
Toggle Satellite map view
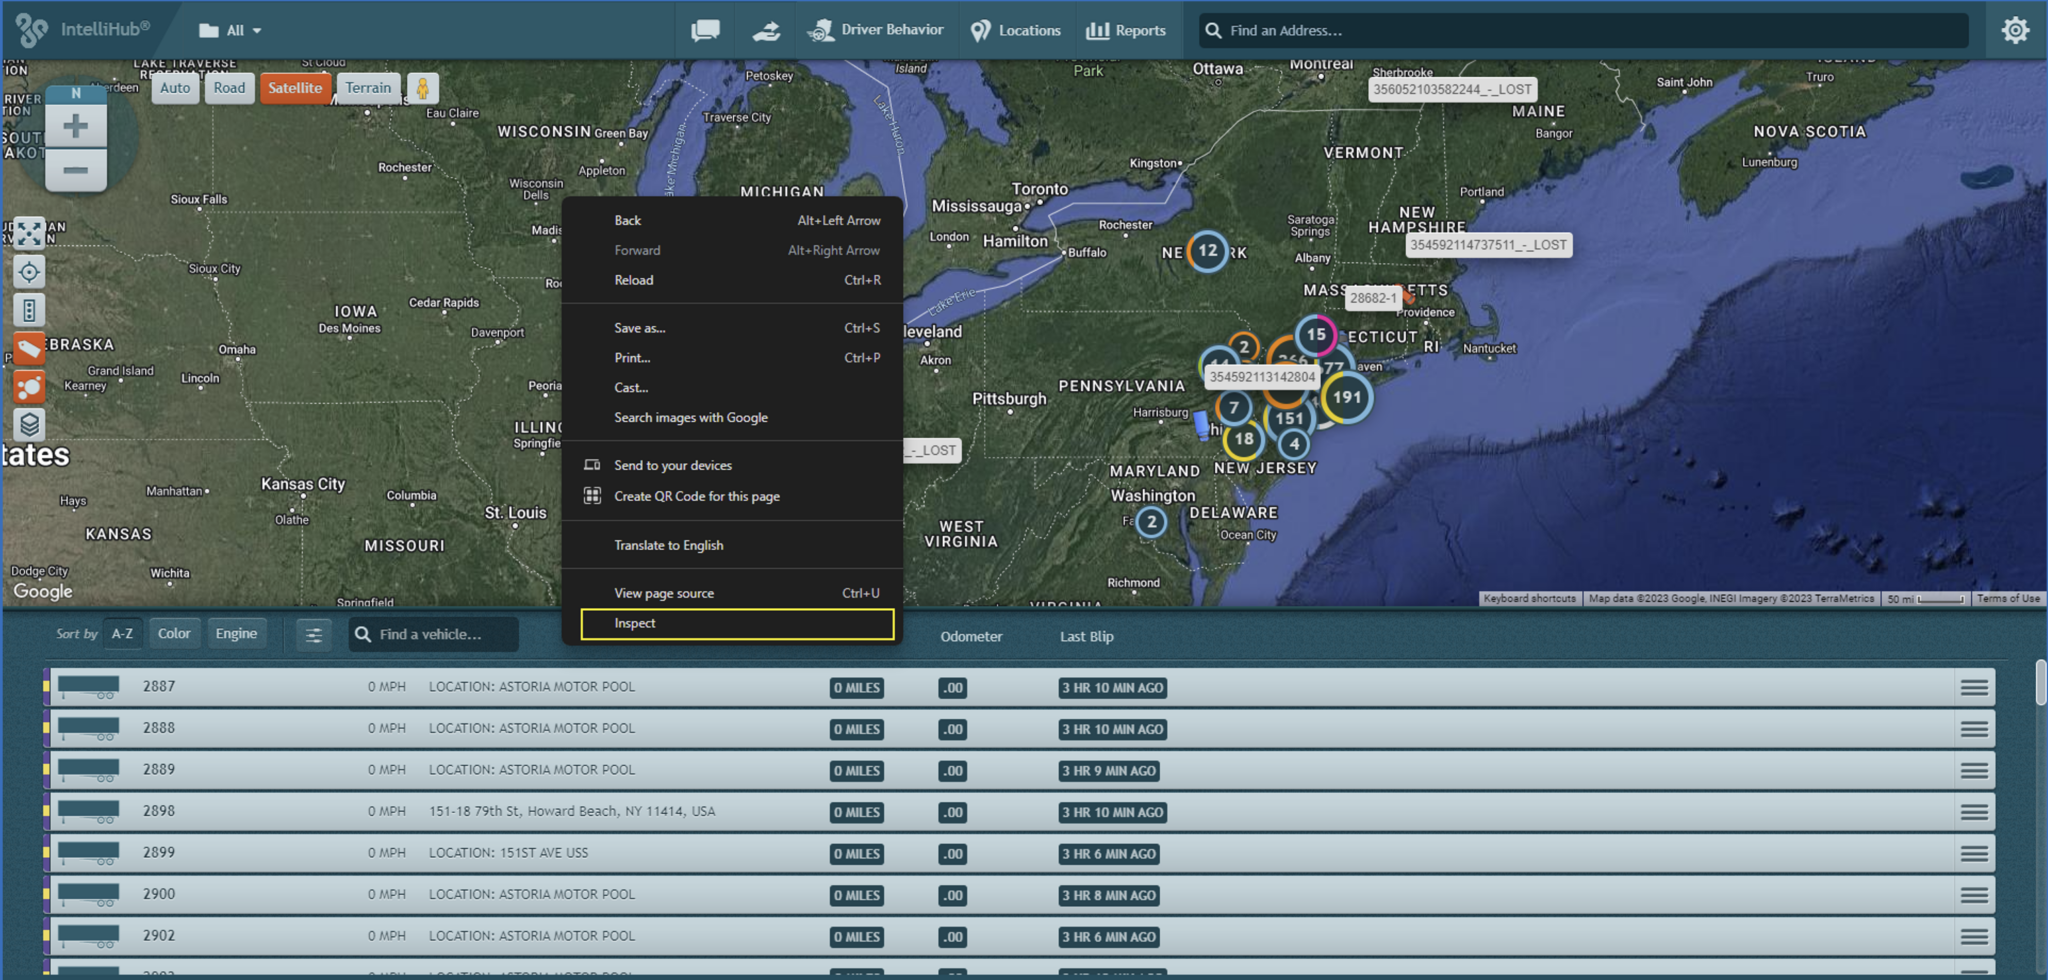click(x=295, y=88)
